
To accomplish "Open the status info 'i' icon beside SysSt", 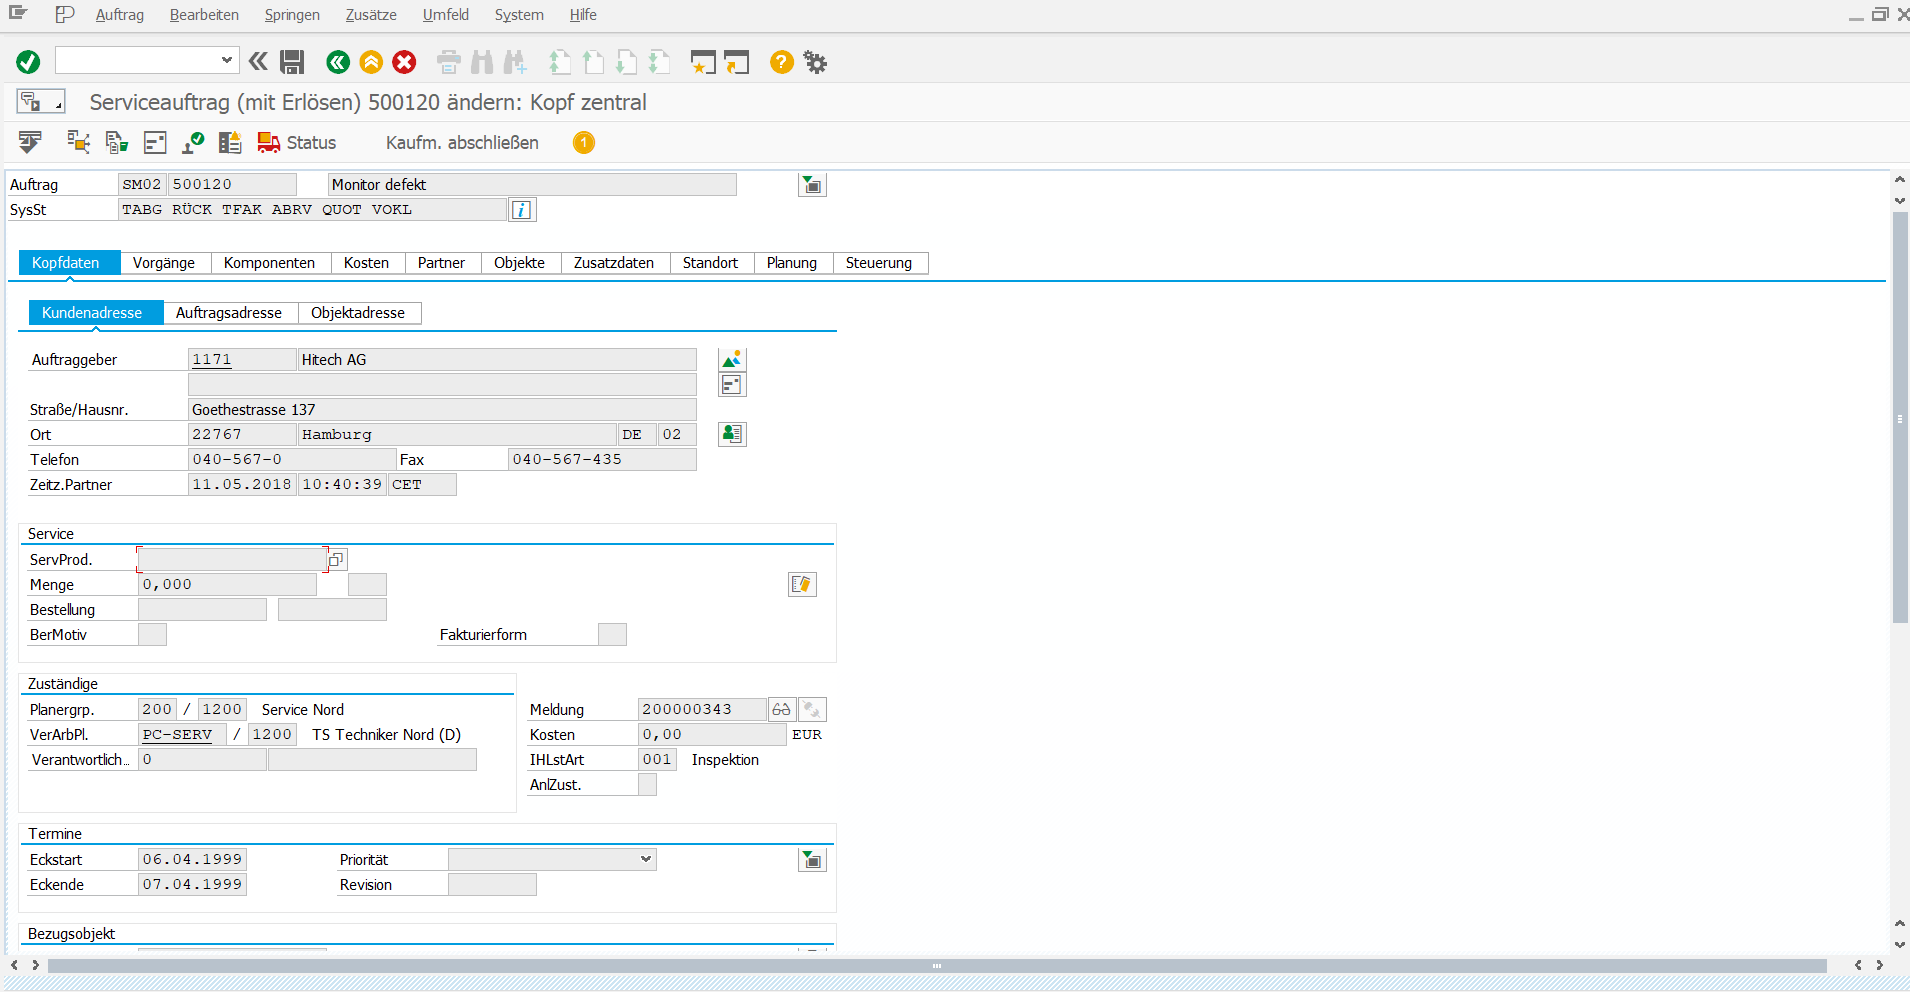I will coord(522,210).
